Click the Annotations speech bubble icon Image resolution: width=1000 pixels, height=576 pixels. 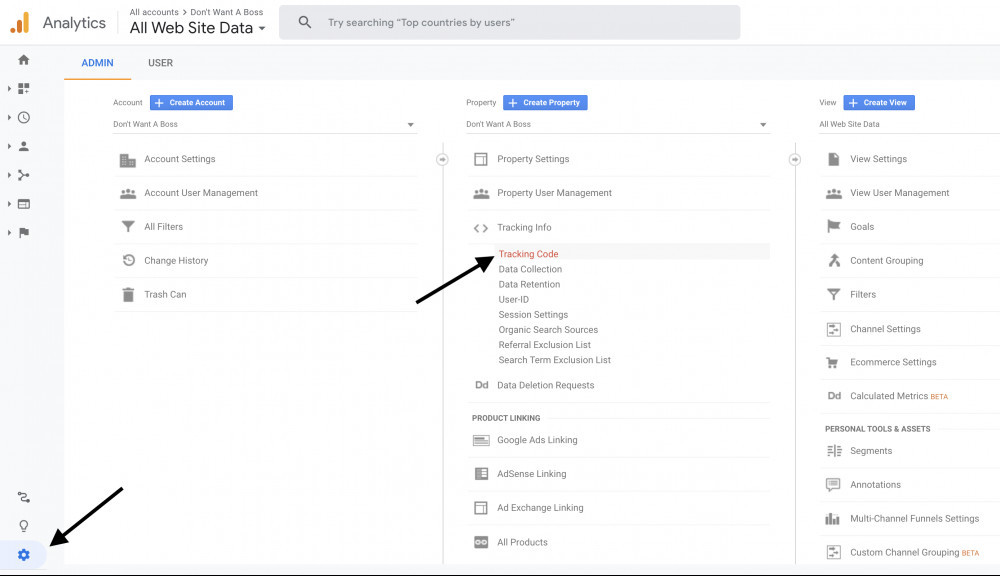pyautogui.click(x=833, y=485)
